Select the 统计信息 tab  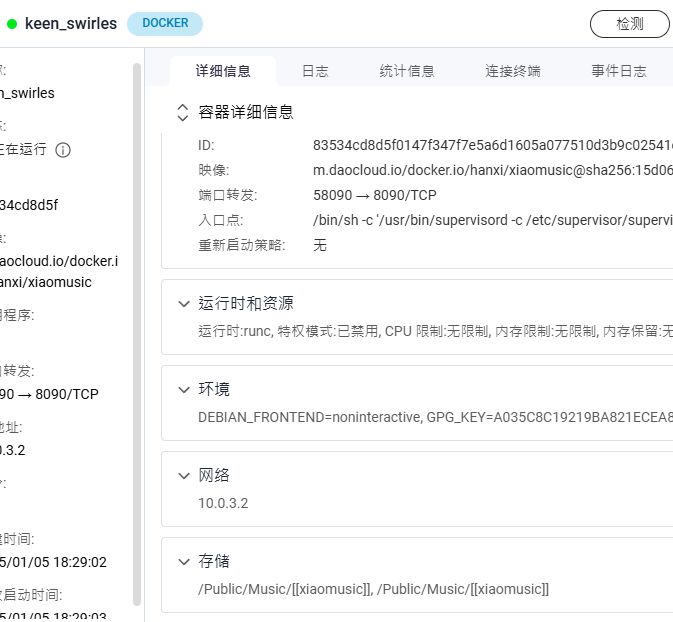407,71
